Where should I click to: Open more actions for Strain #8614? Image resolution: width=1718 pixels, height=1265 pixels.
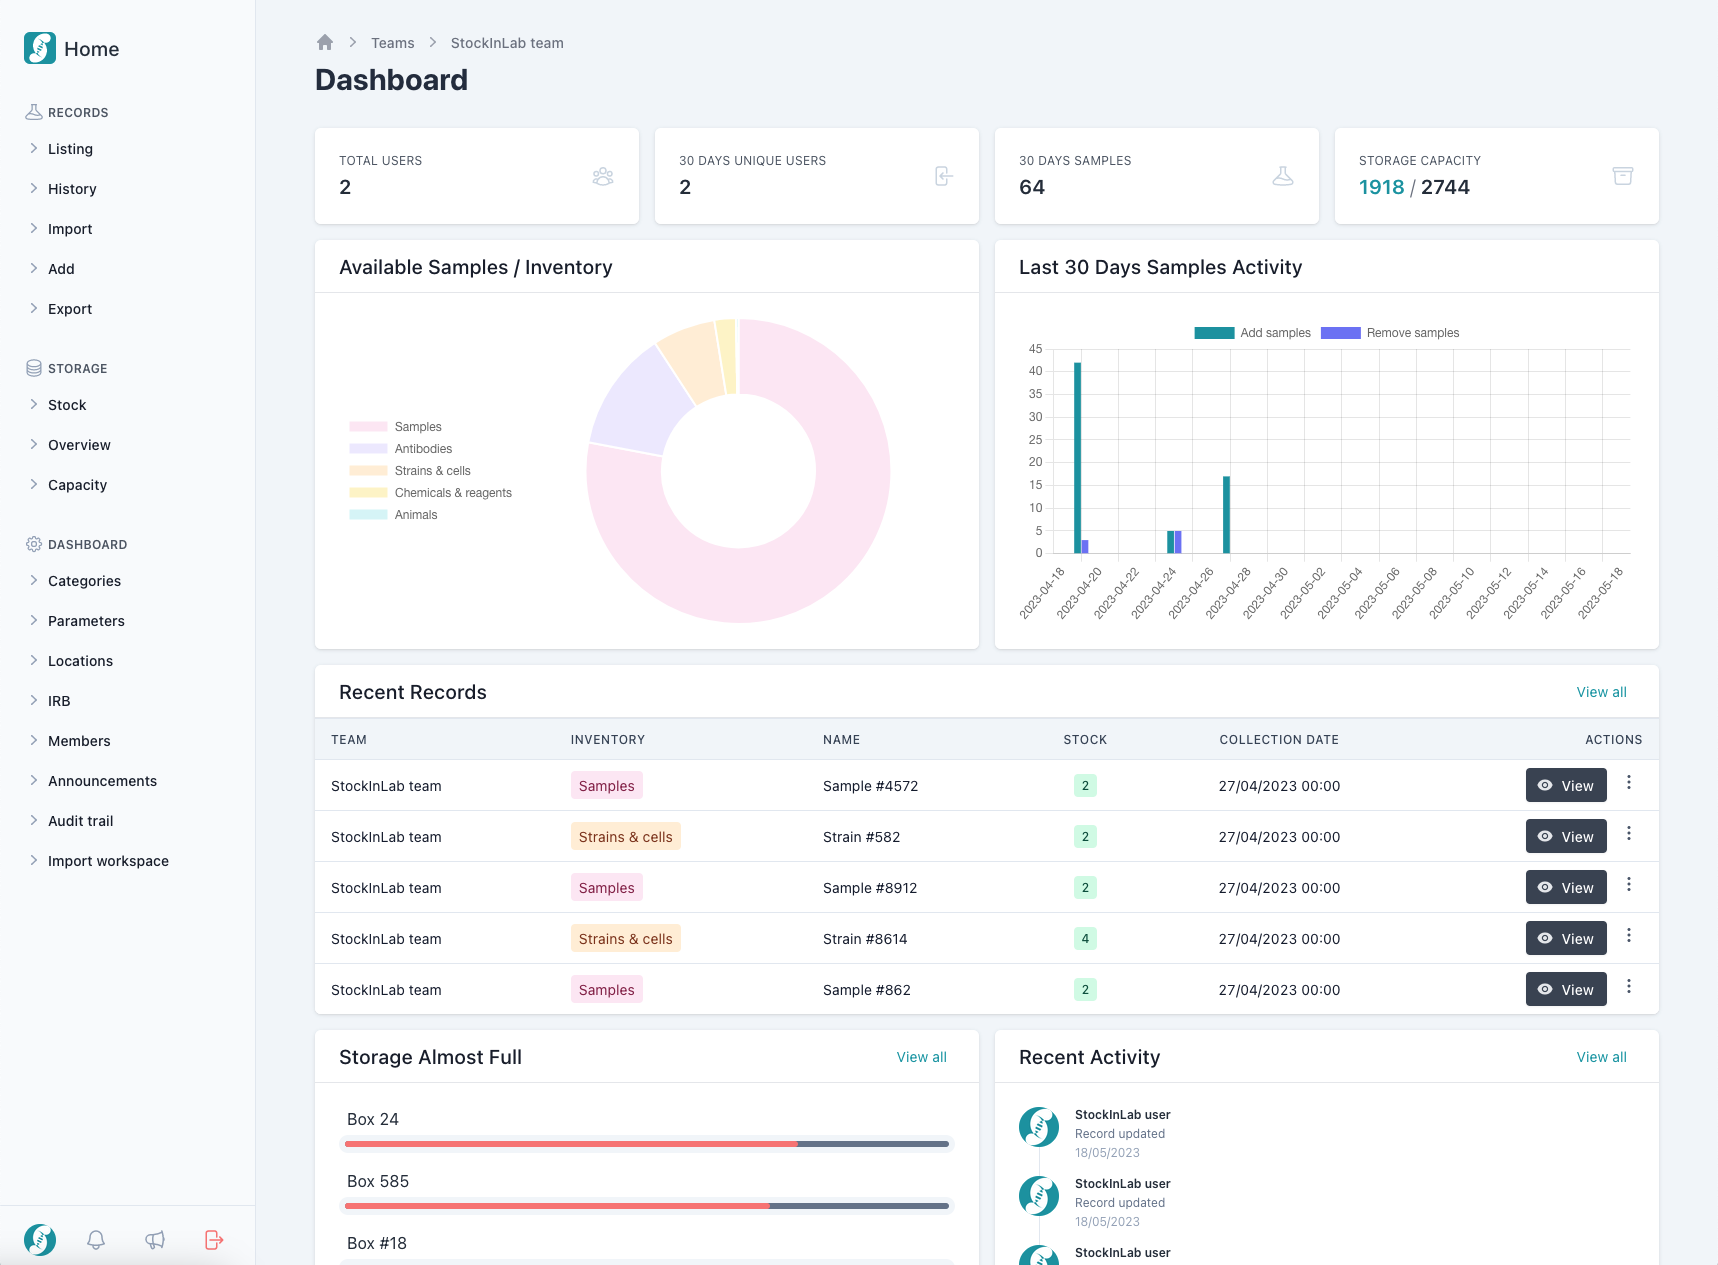(1629, 936)
